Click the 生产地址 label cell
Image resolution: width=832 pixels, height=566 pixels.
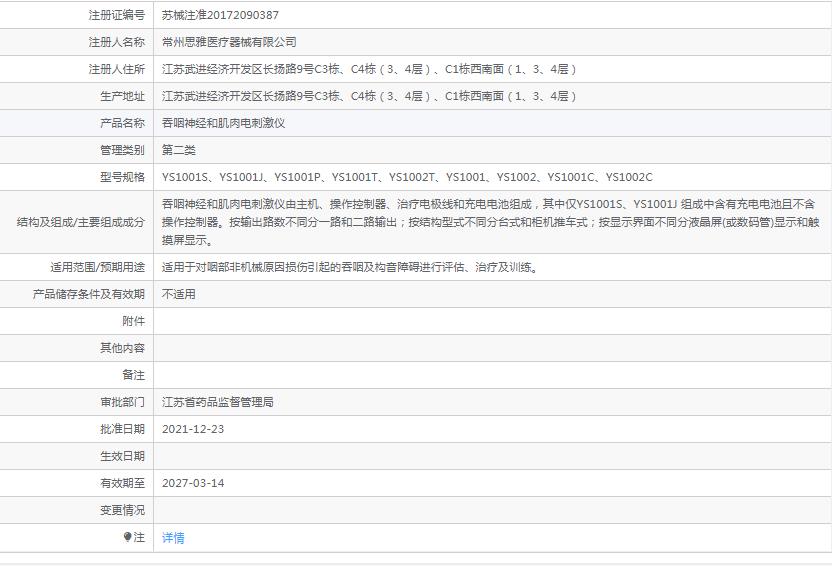tap(76, 96)
